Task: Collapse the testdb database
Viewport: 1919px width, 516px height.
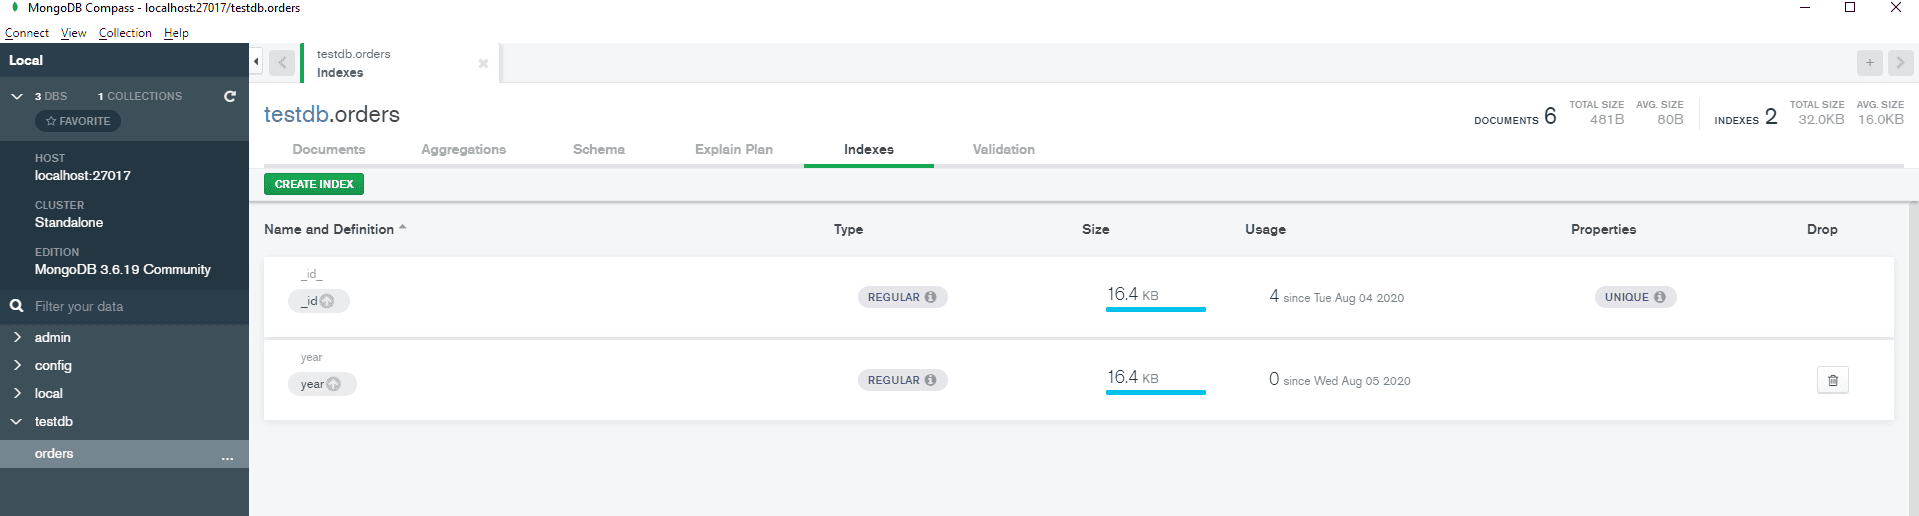Action: click(x=17, y=421)
